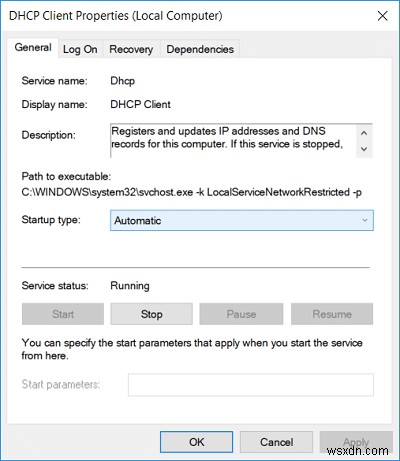Click the Service status label
Screen dimensions: 400x461
55,286
